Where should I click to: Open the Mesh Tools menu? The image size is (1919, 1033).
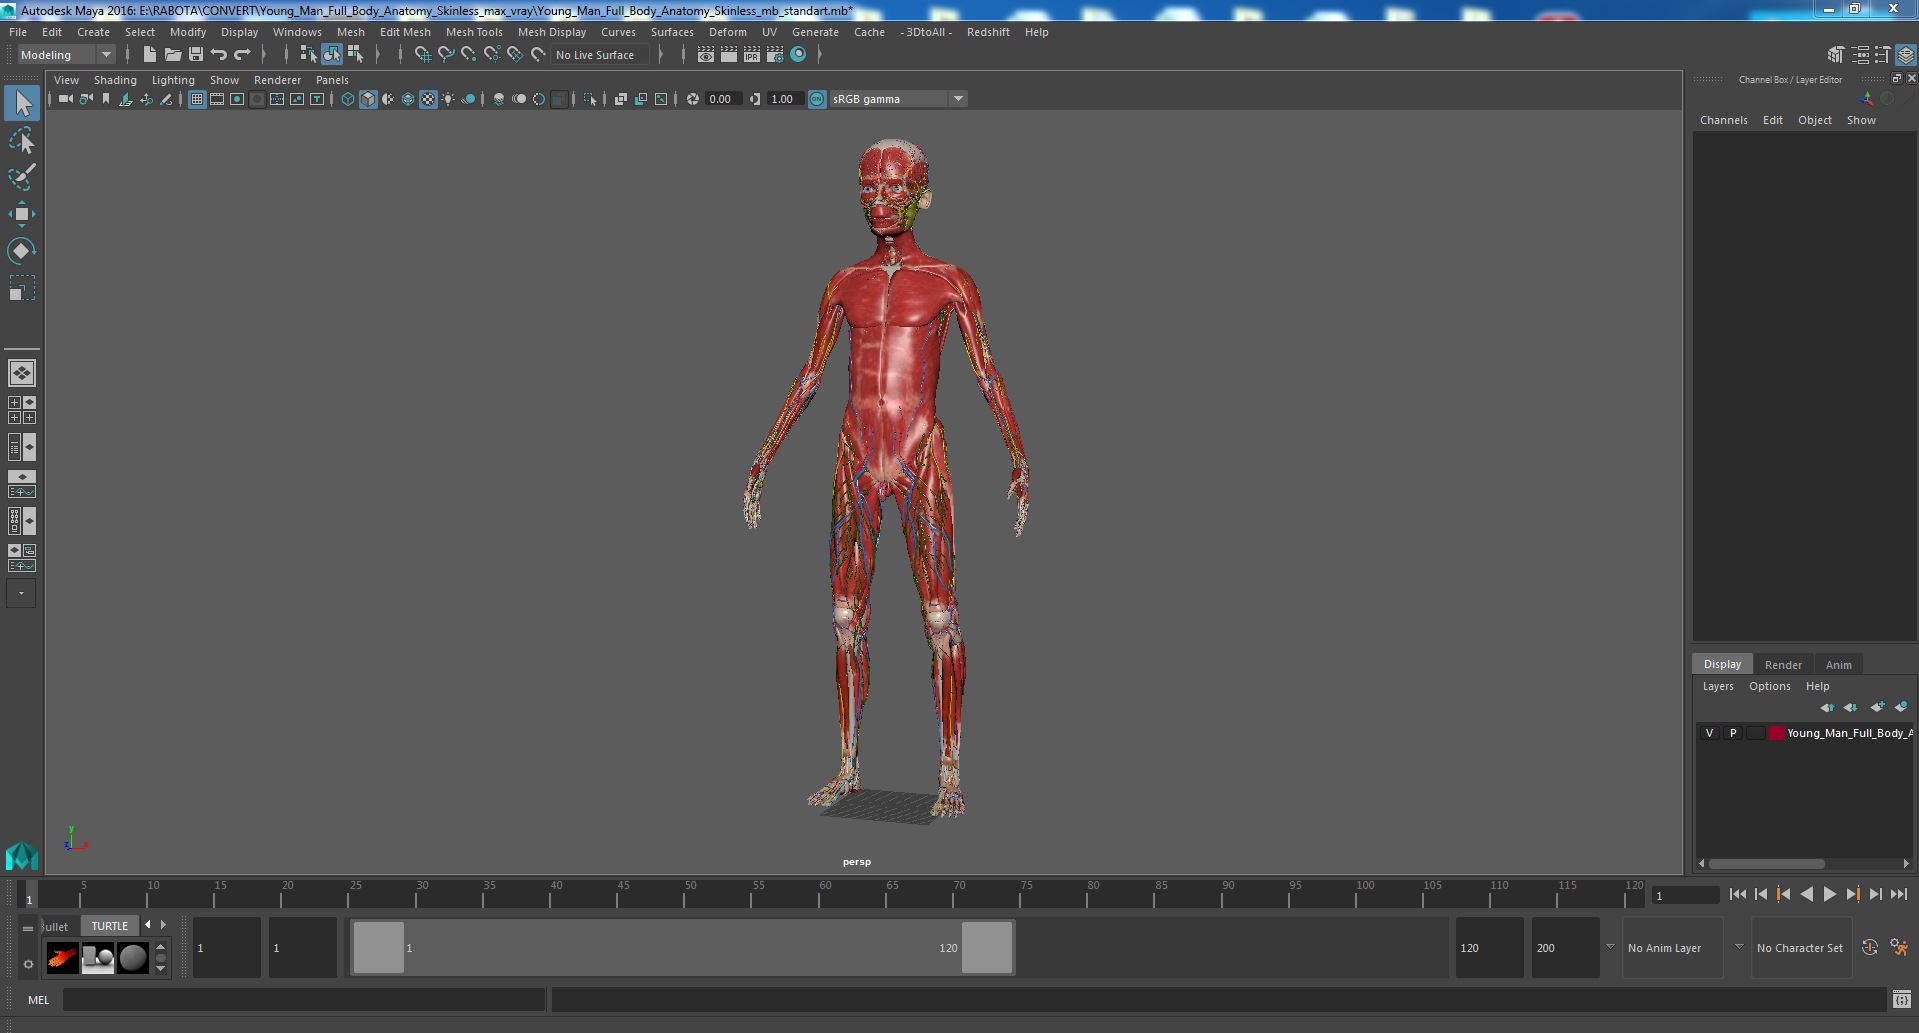click(x=474, y=32)
